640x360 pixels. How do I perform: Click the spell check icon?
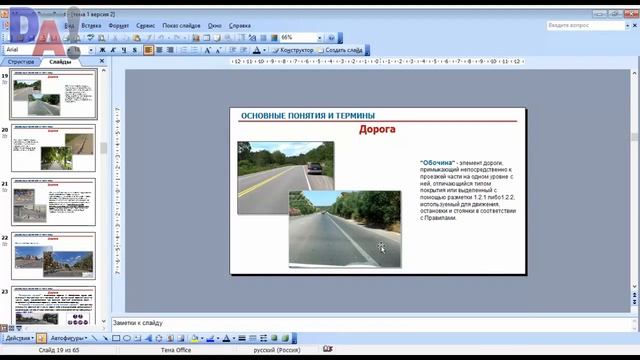(90, 38)
